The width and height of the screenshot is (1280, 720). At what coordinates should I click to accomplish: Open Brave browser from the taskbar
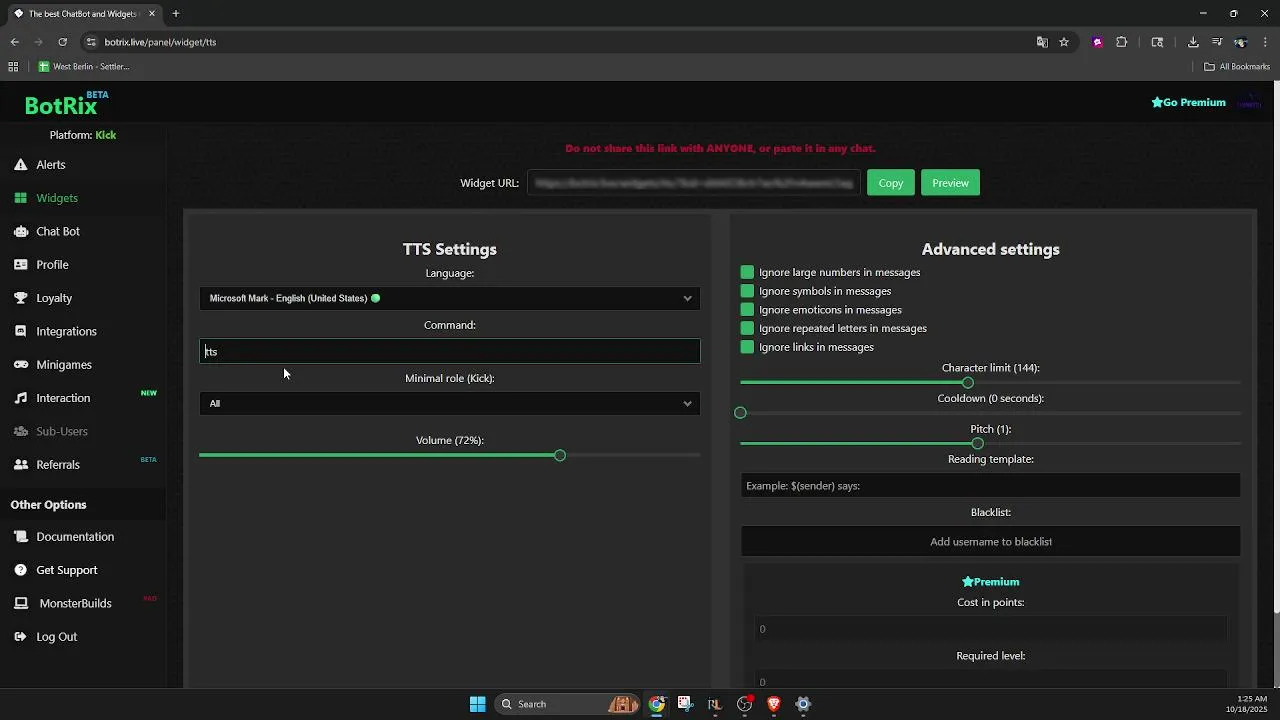click(x=773, y=704)
